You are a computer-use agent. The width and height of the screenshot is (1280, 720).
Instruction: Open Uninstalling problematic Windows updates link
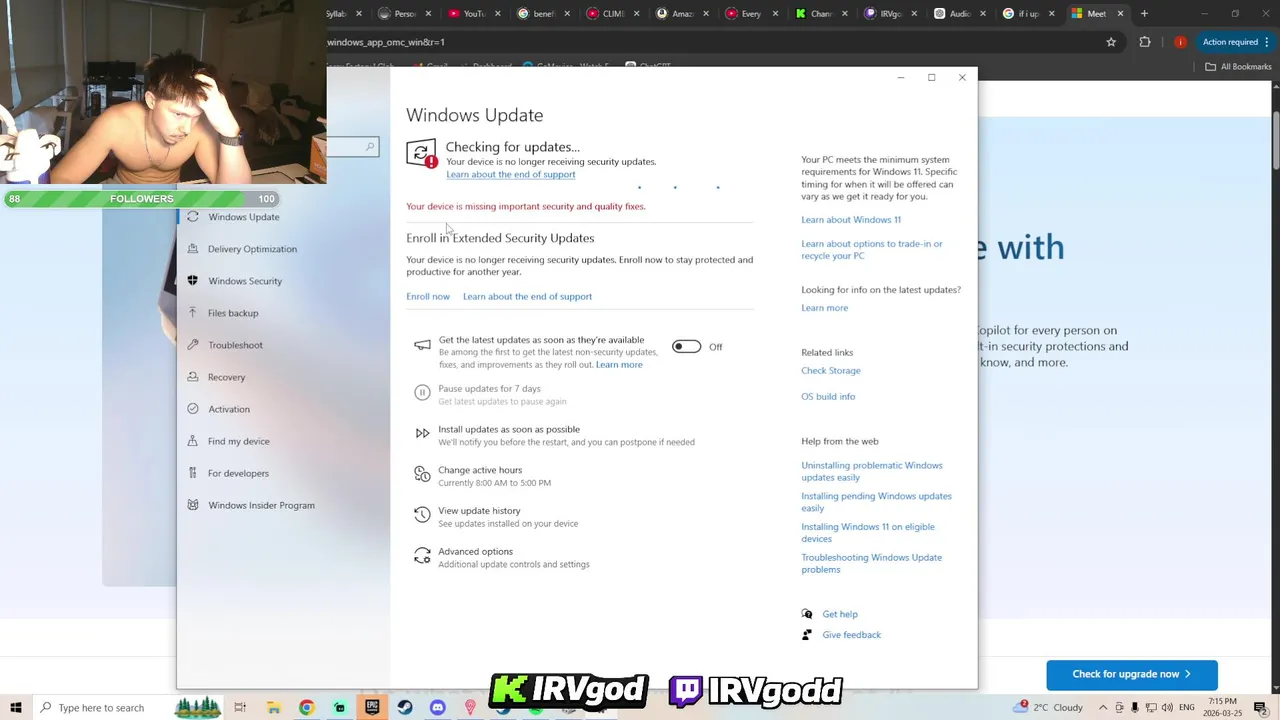872,471
